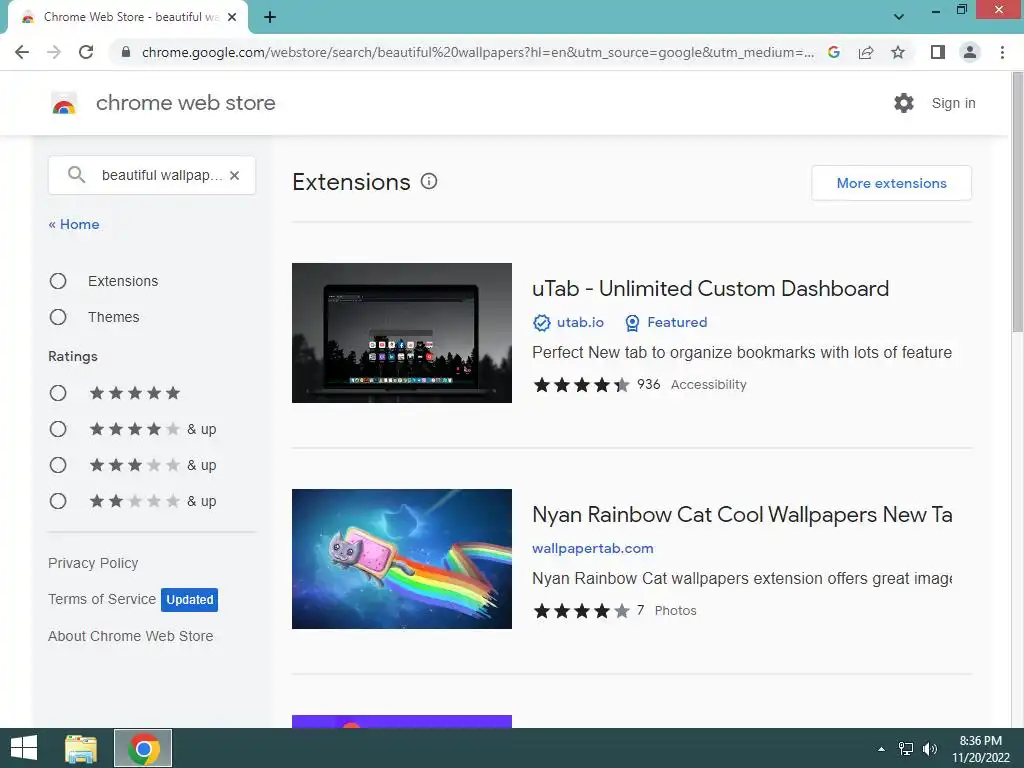Open a new browser tab
This screenshot has width=1024, height=768.
click(x=270, y=17)
